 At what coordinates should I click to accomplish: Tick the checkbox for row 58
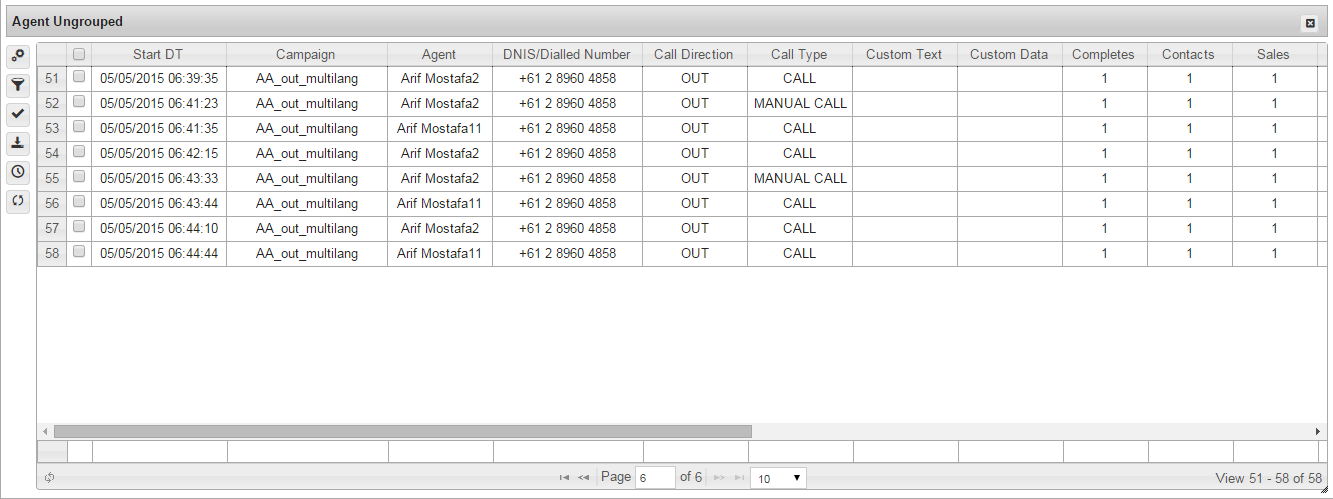pyautogui.click(x=79, y=252)
